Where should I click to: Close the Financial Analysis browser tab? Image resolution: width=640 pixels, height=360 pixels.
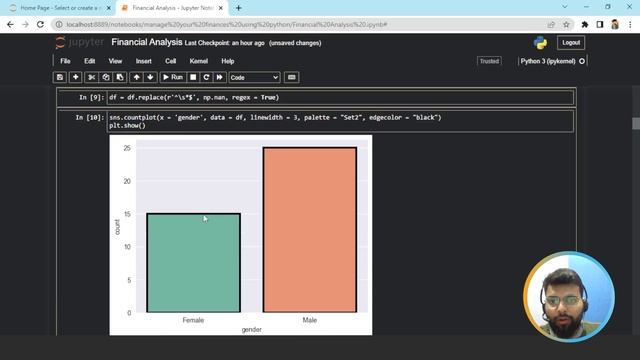pos(221,8)
